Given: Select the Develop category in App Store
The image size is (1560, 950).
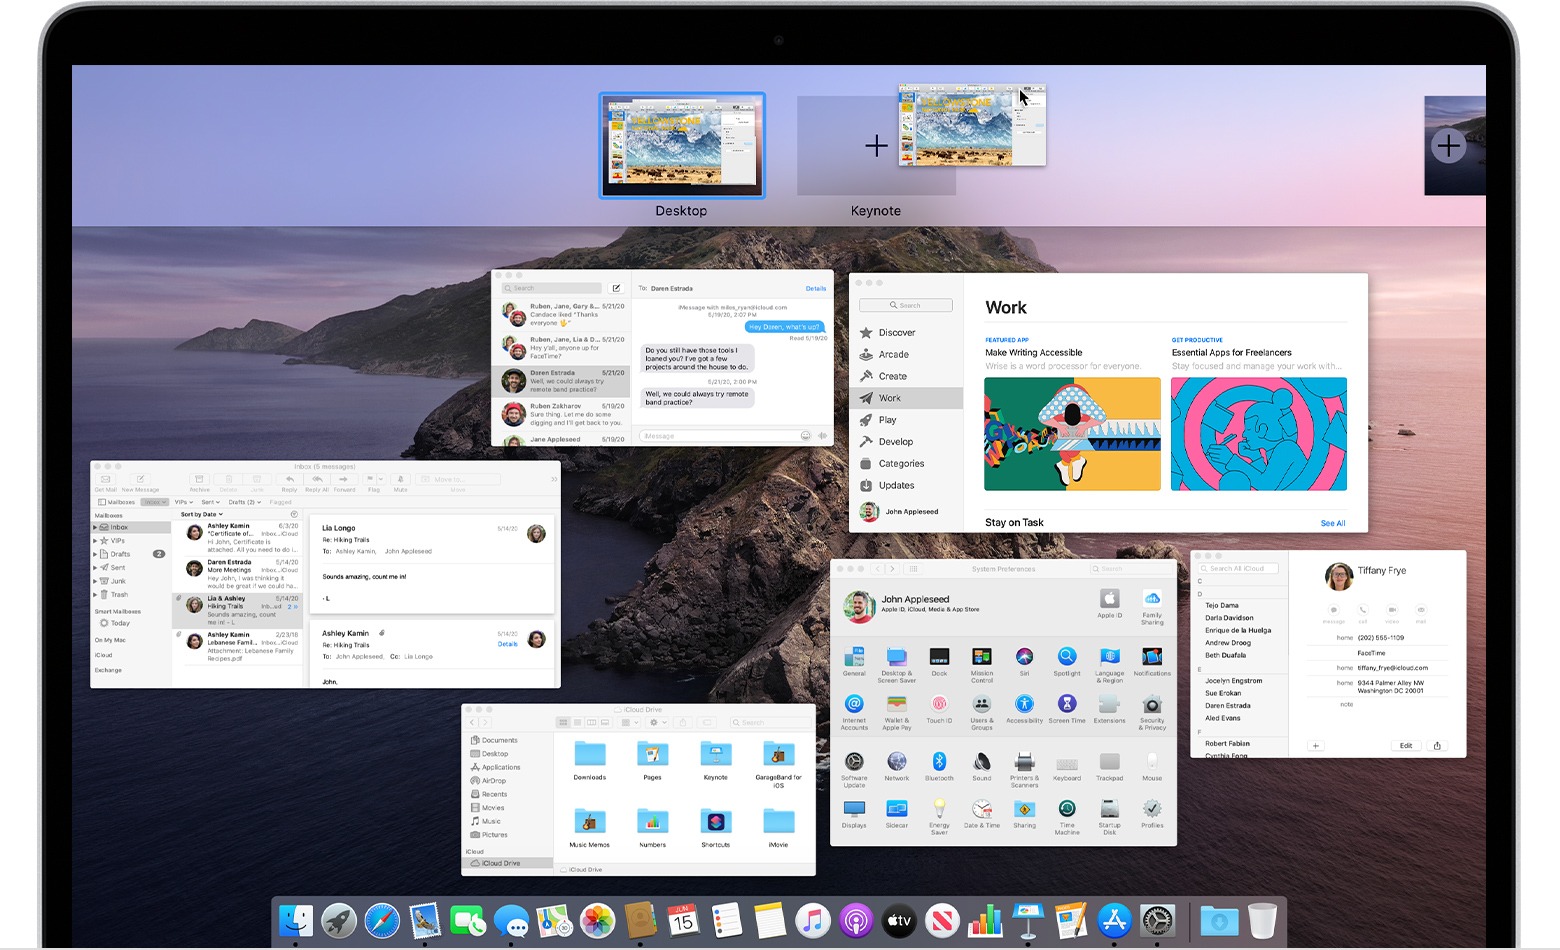Looking at the screenshot, I should click(896, 441).
